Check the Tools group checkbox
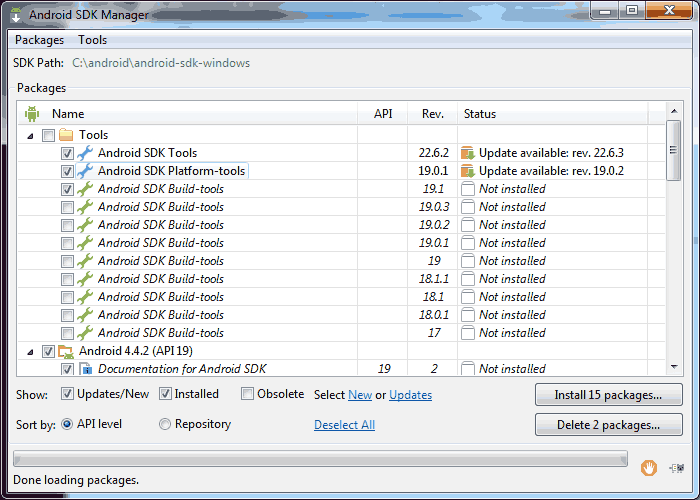This screenshot has width=700, height=500. click(48, 135)
